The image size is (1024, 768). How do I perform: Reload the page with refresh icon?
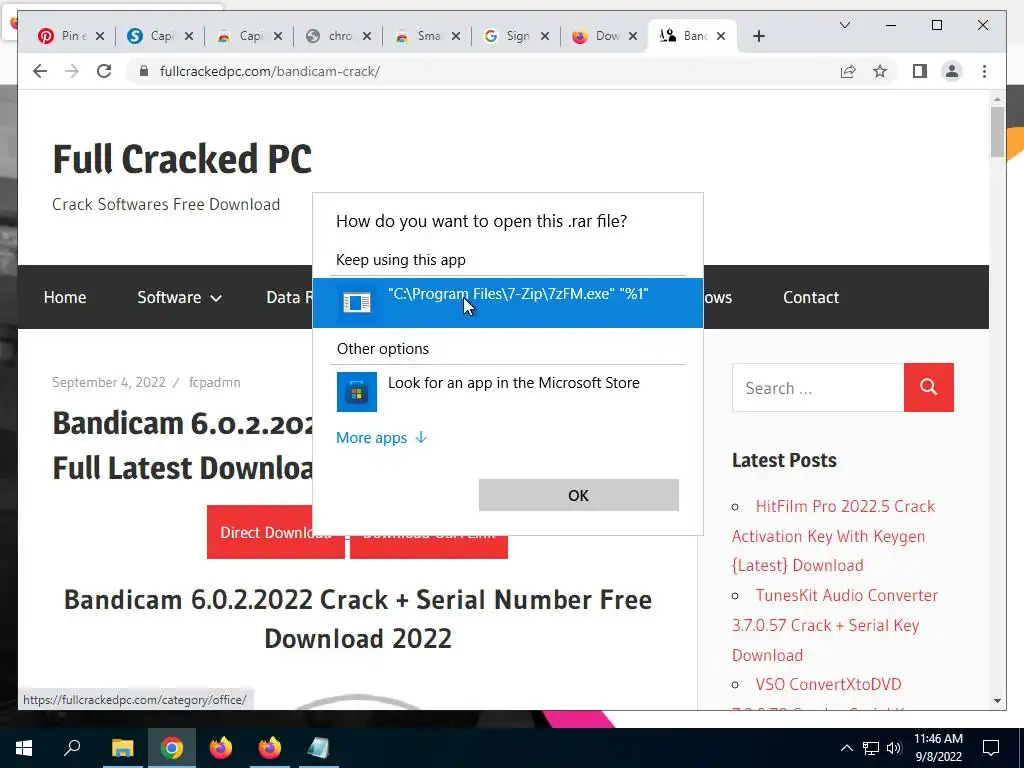coord(104,71)
